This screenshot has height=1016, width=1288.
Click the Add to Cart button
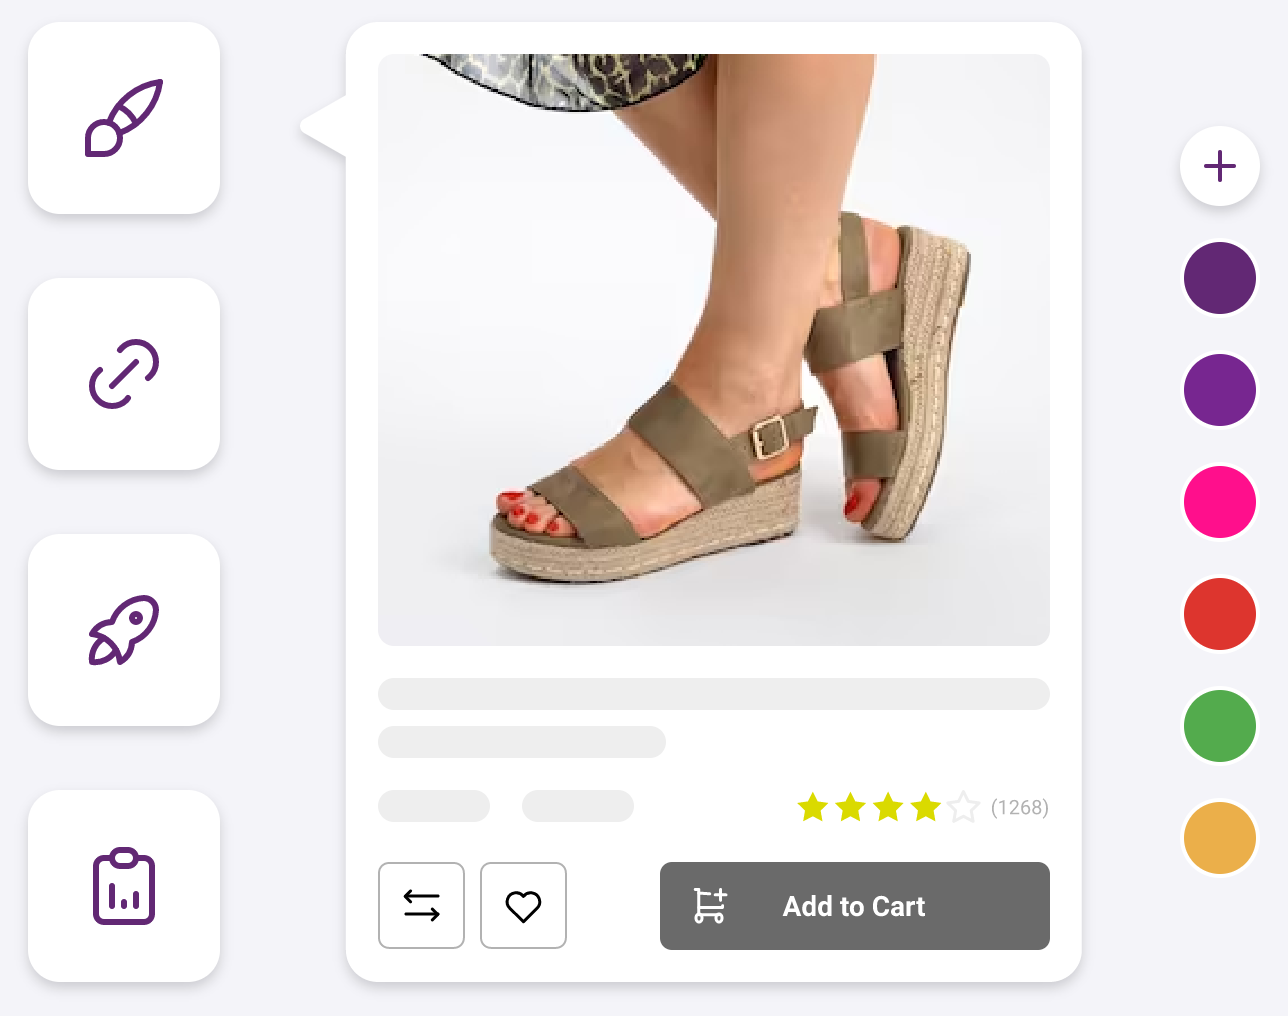854,906
